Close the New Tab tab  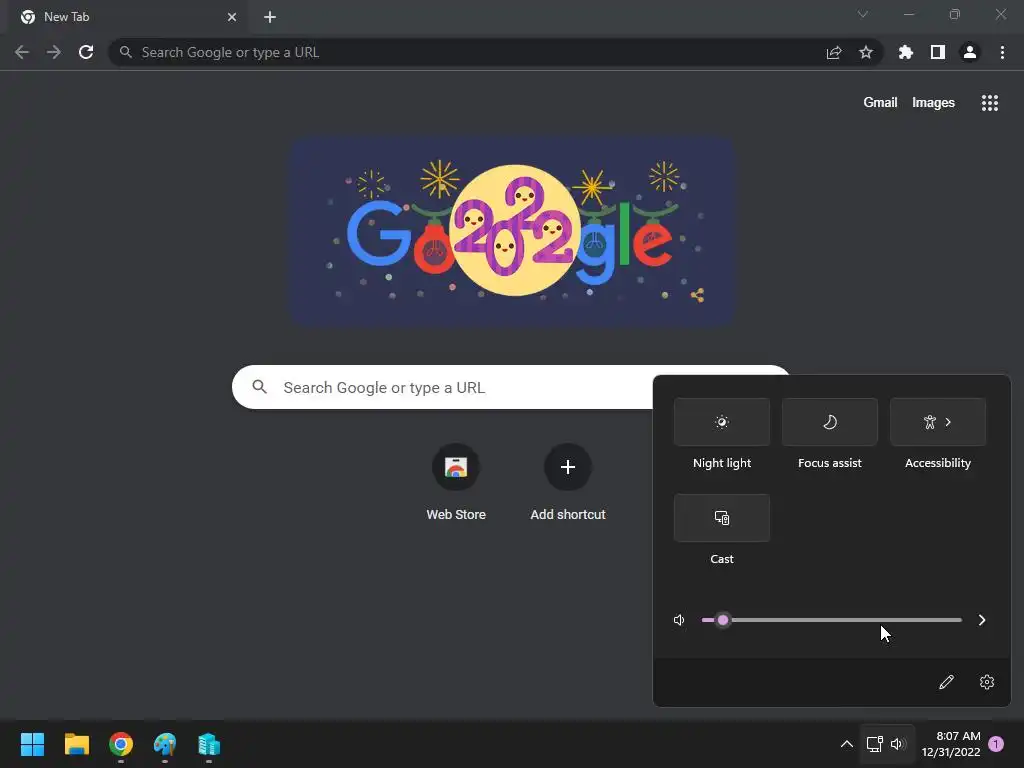click(232, 17)
